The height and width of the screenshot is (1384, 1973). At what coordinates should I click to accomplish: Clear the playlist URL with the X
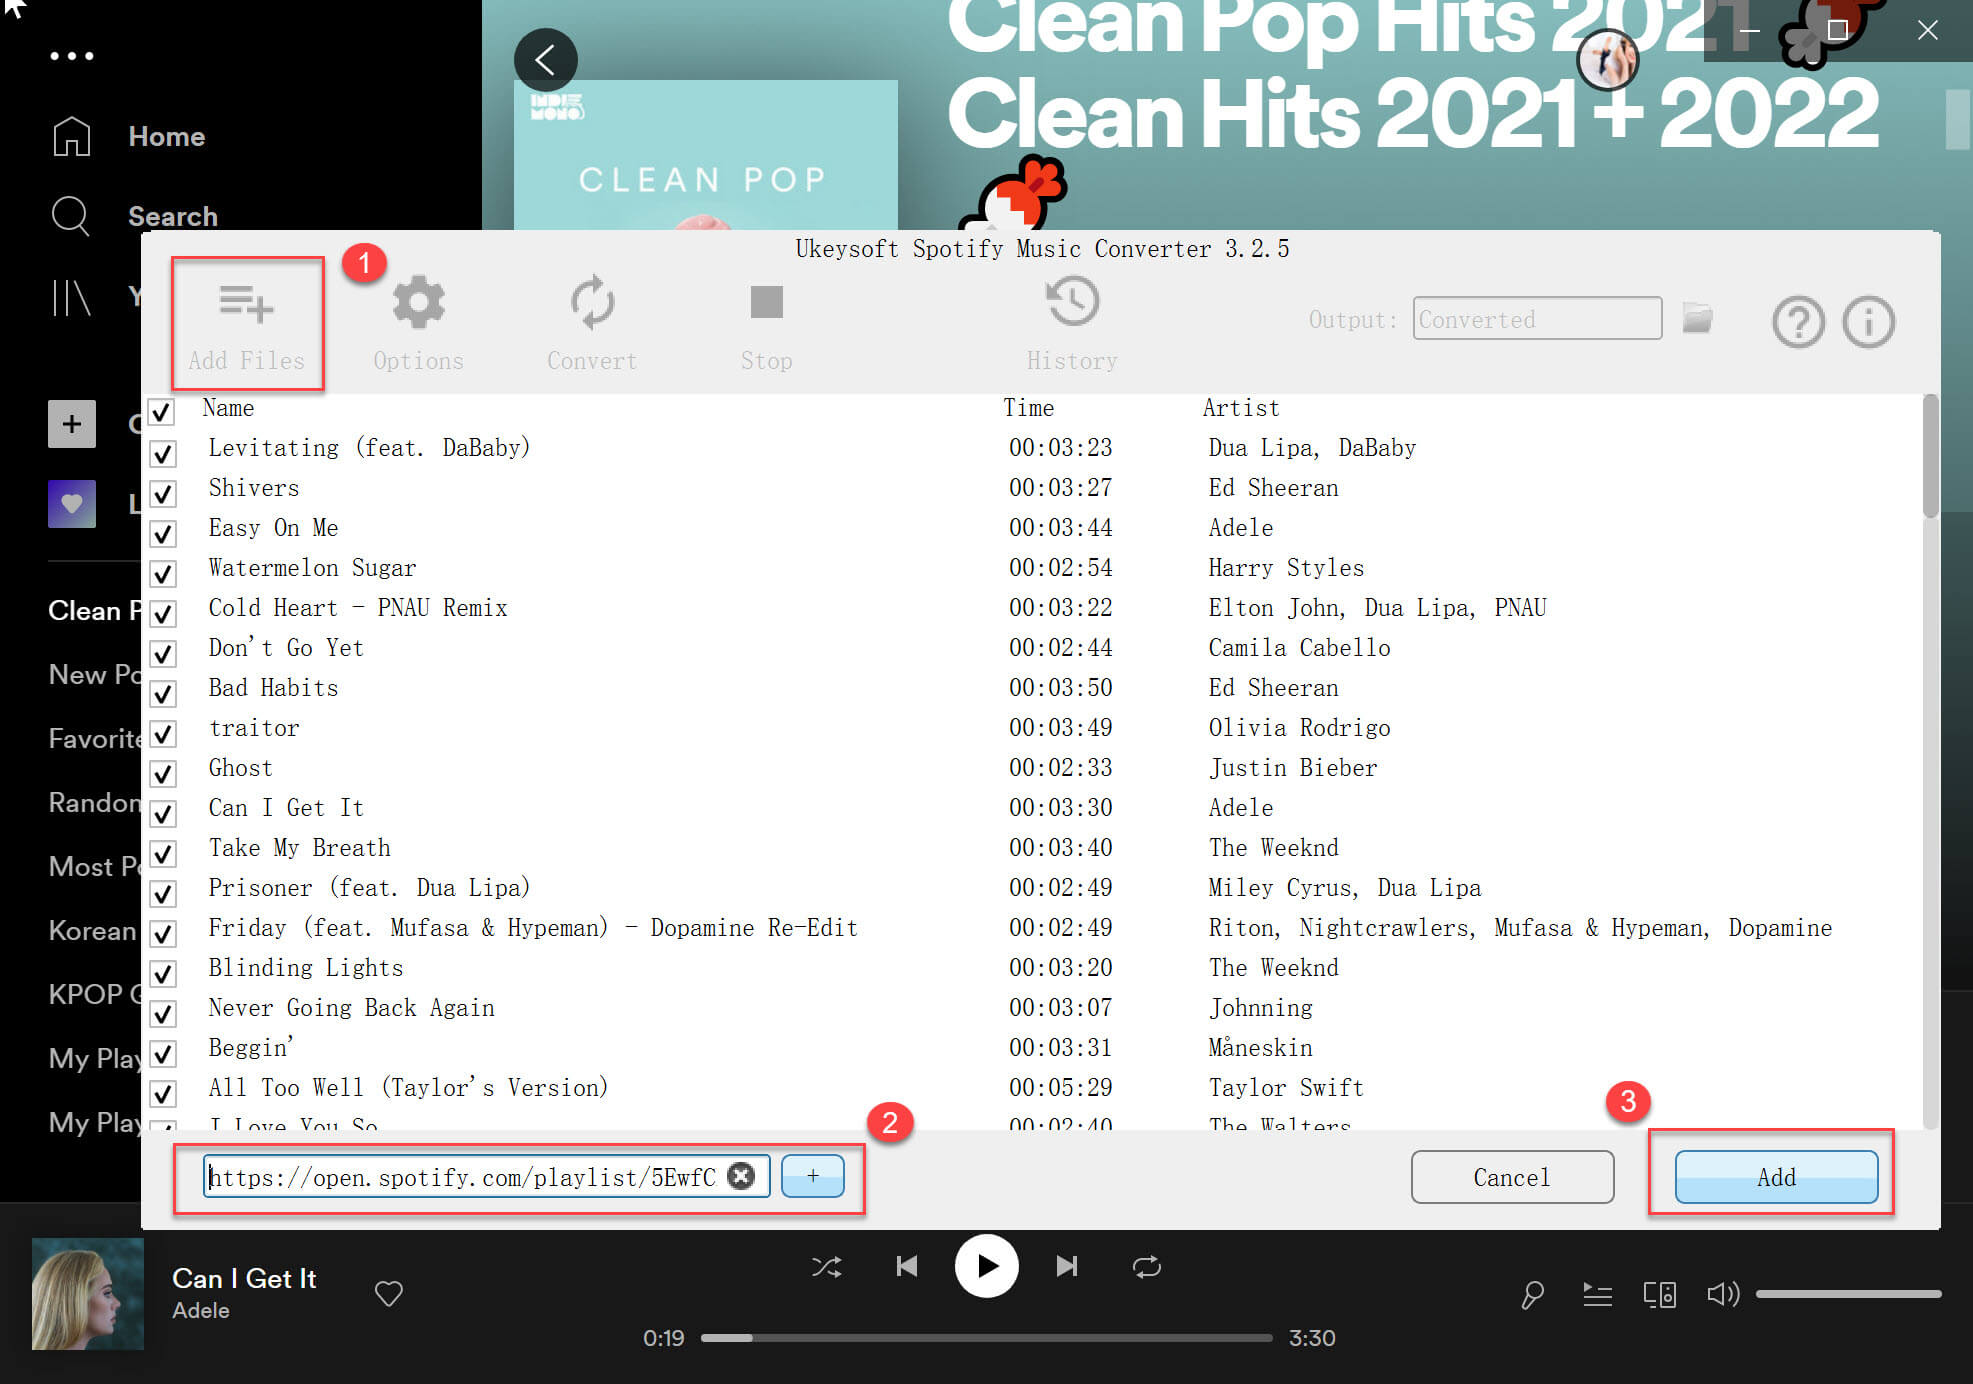point(741,1176)
